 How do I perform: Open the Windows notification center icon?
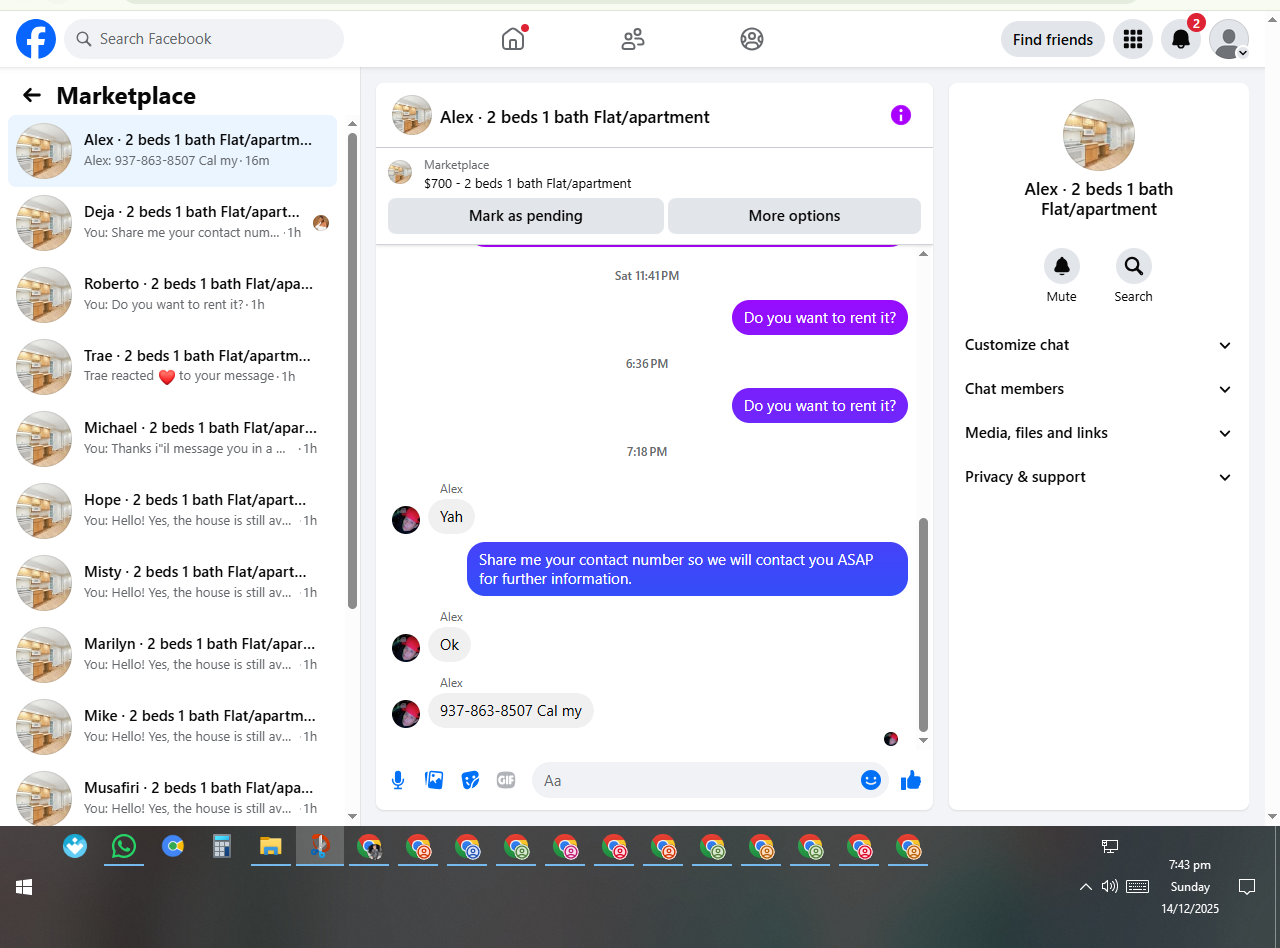[1247, 887]
